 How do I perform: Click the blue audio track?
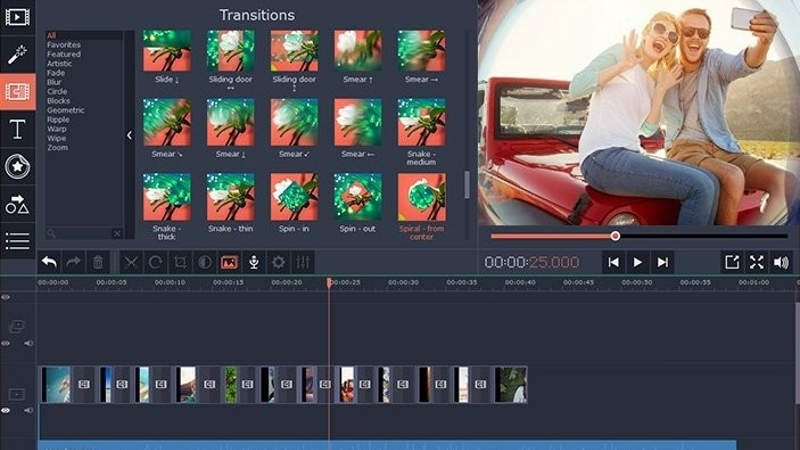click(387, 445)
